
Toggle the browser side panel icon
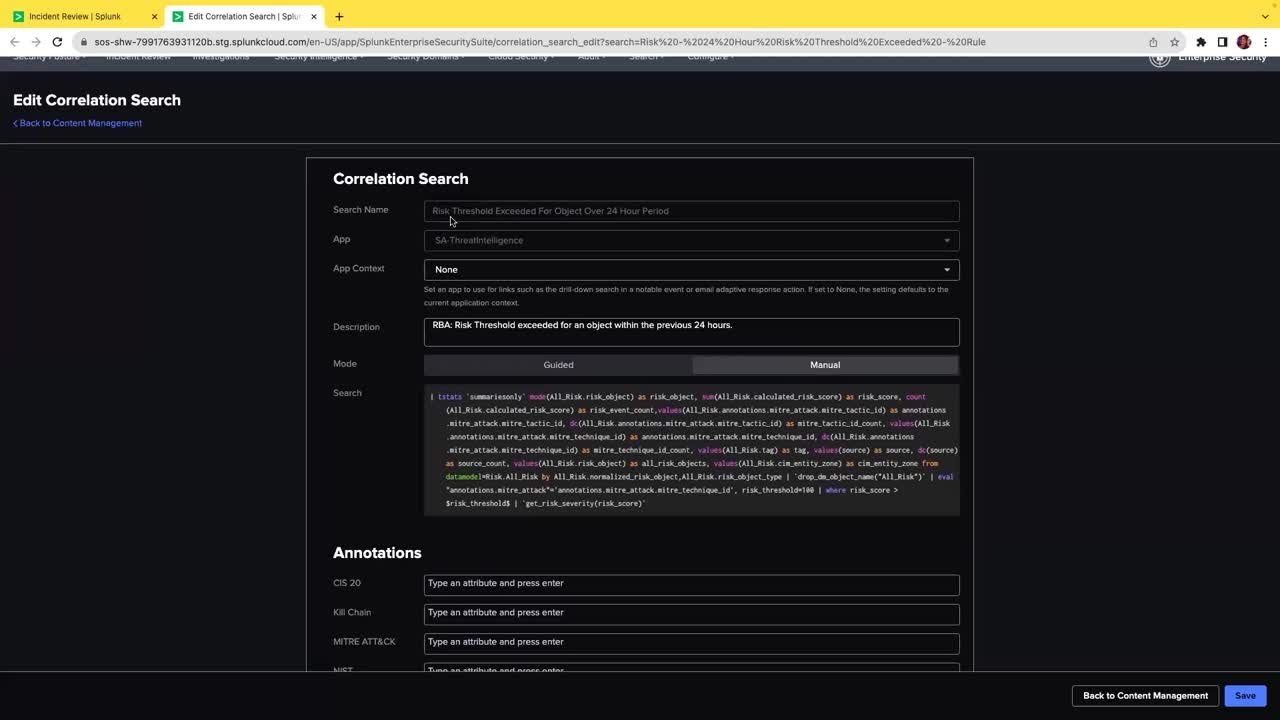[1222, 42]
